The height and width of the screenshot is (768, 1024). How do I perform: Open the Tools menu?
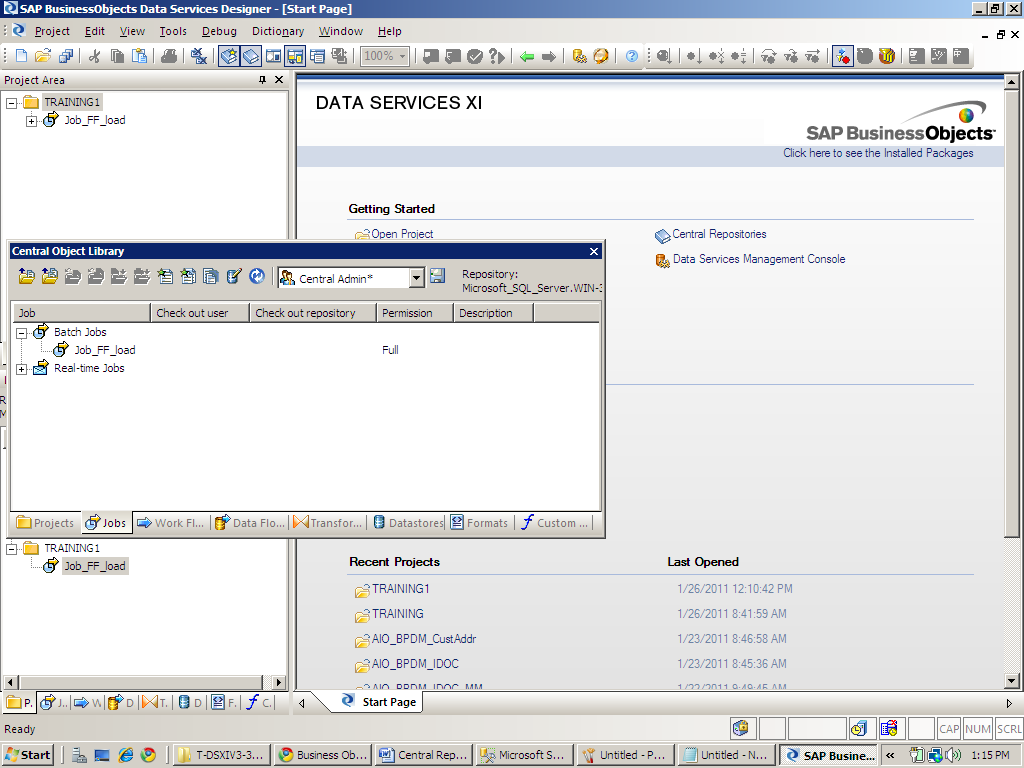tap(173, 31)
